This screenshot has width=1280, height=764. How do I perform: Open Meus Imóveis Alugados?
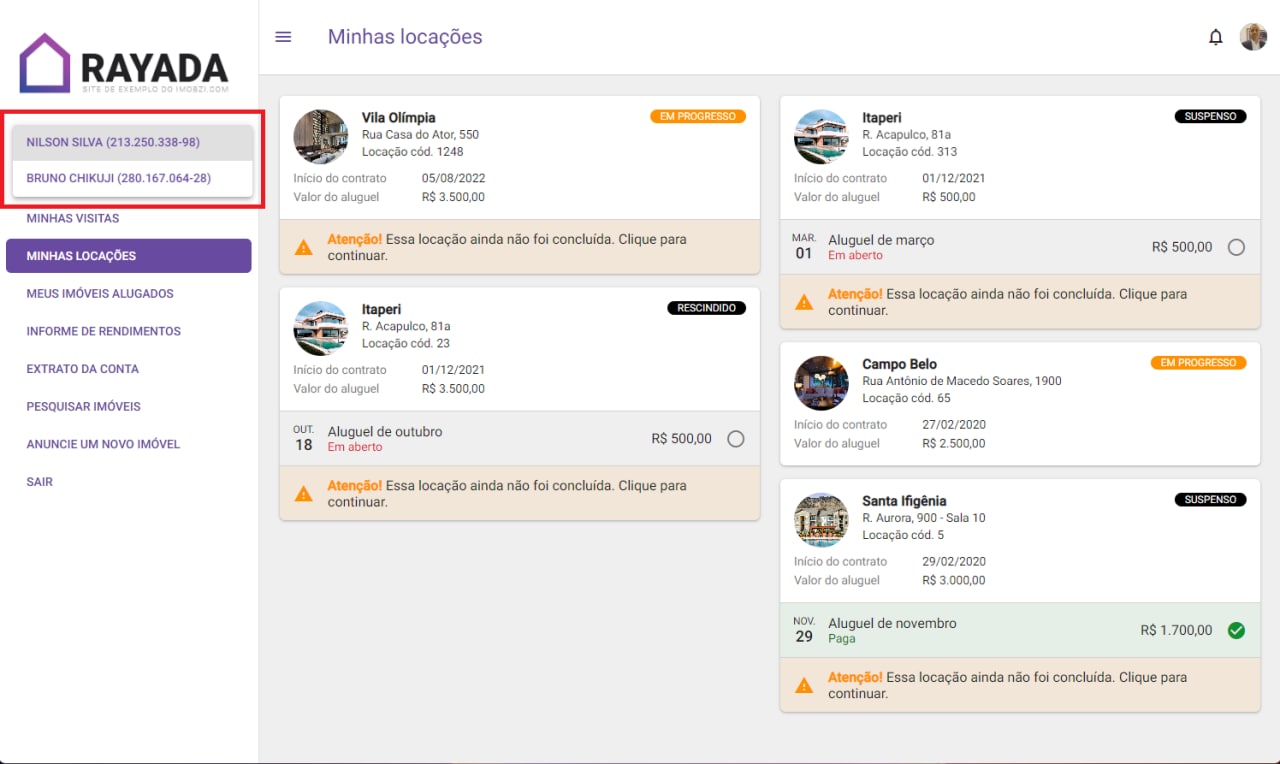coord(100,294)
